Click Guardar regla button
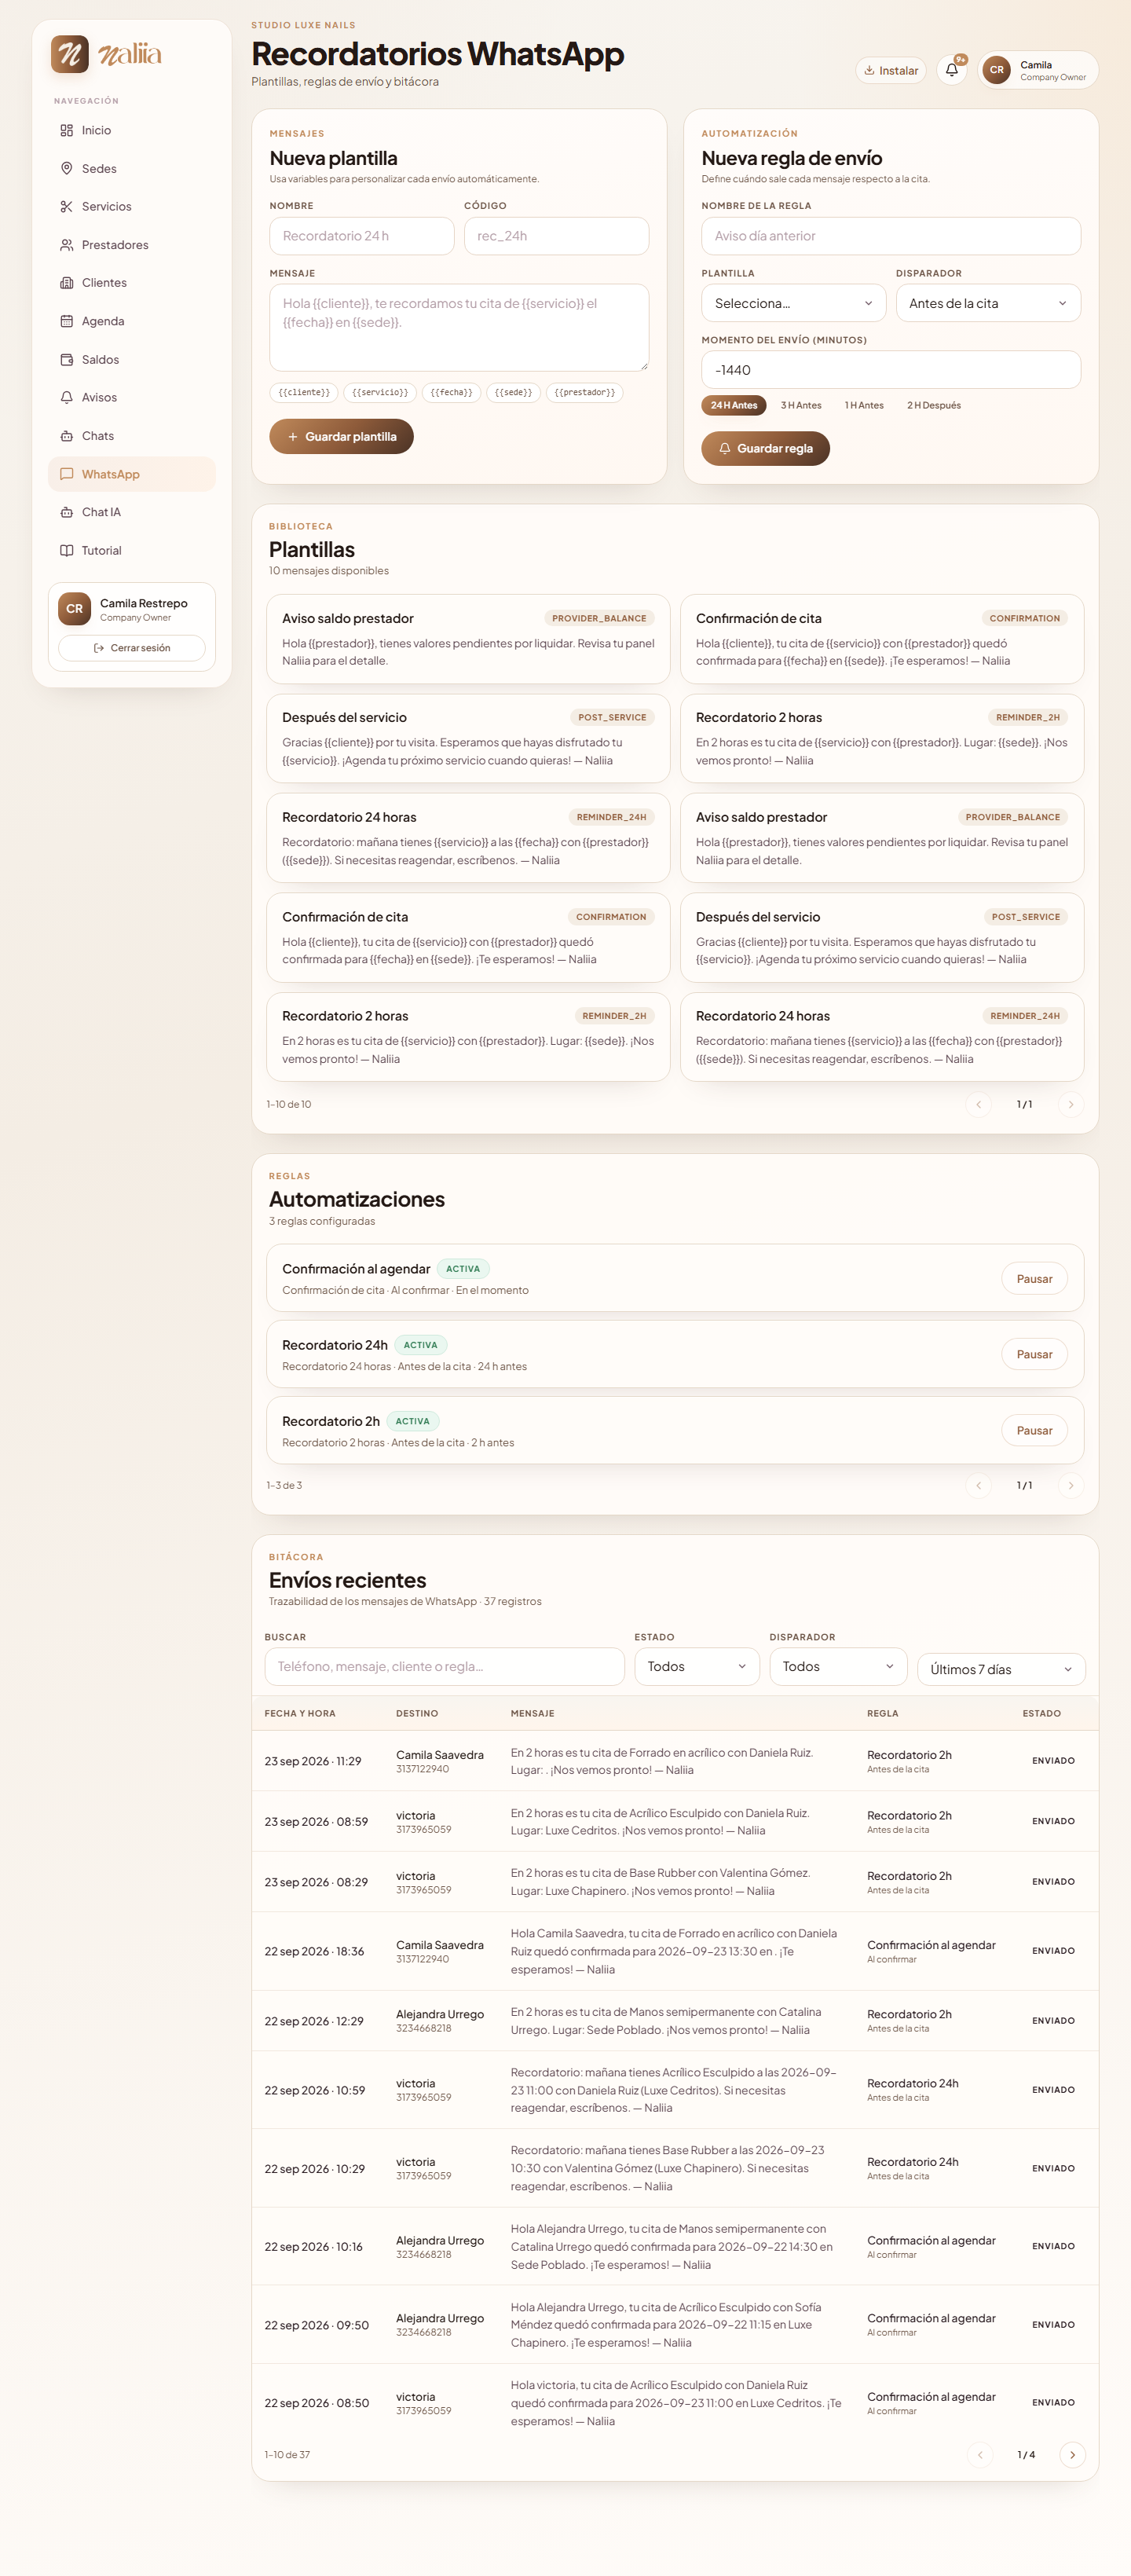 tap(765, 448)
